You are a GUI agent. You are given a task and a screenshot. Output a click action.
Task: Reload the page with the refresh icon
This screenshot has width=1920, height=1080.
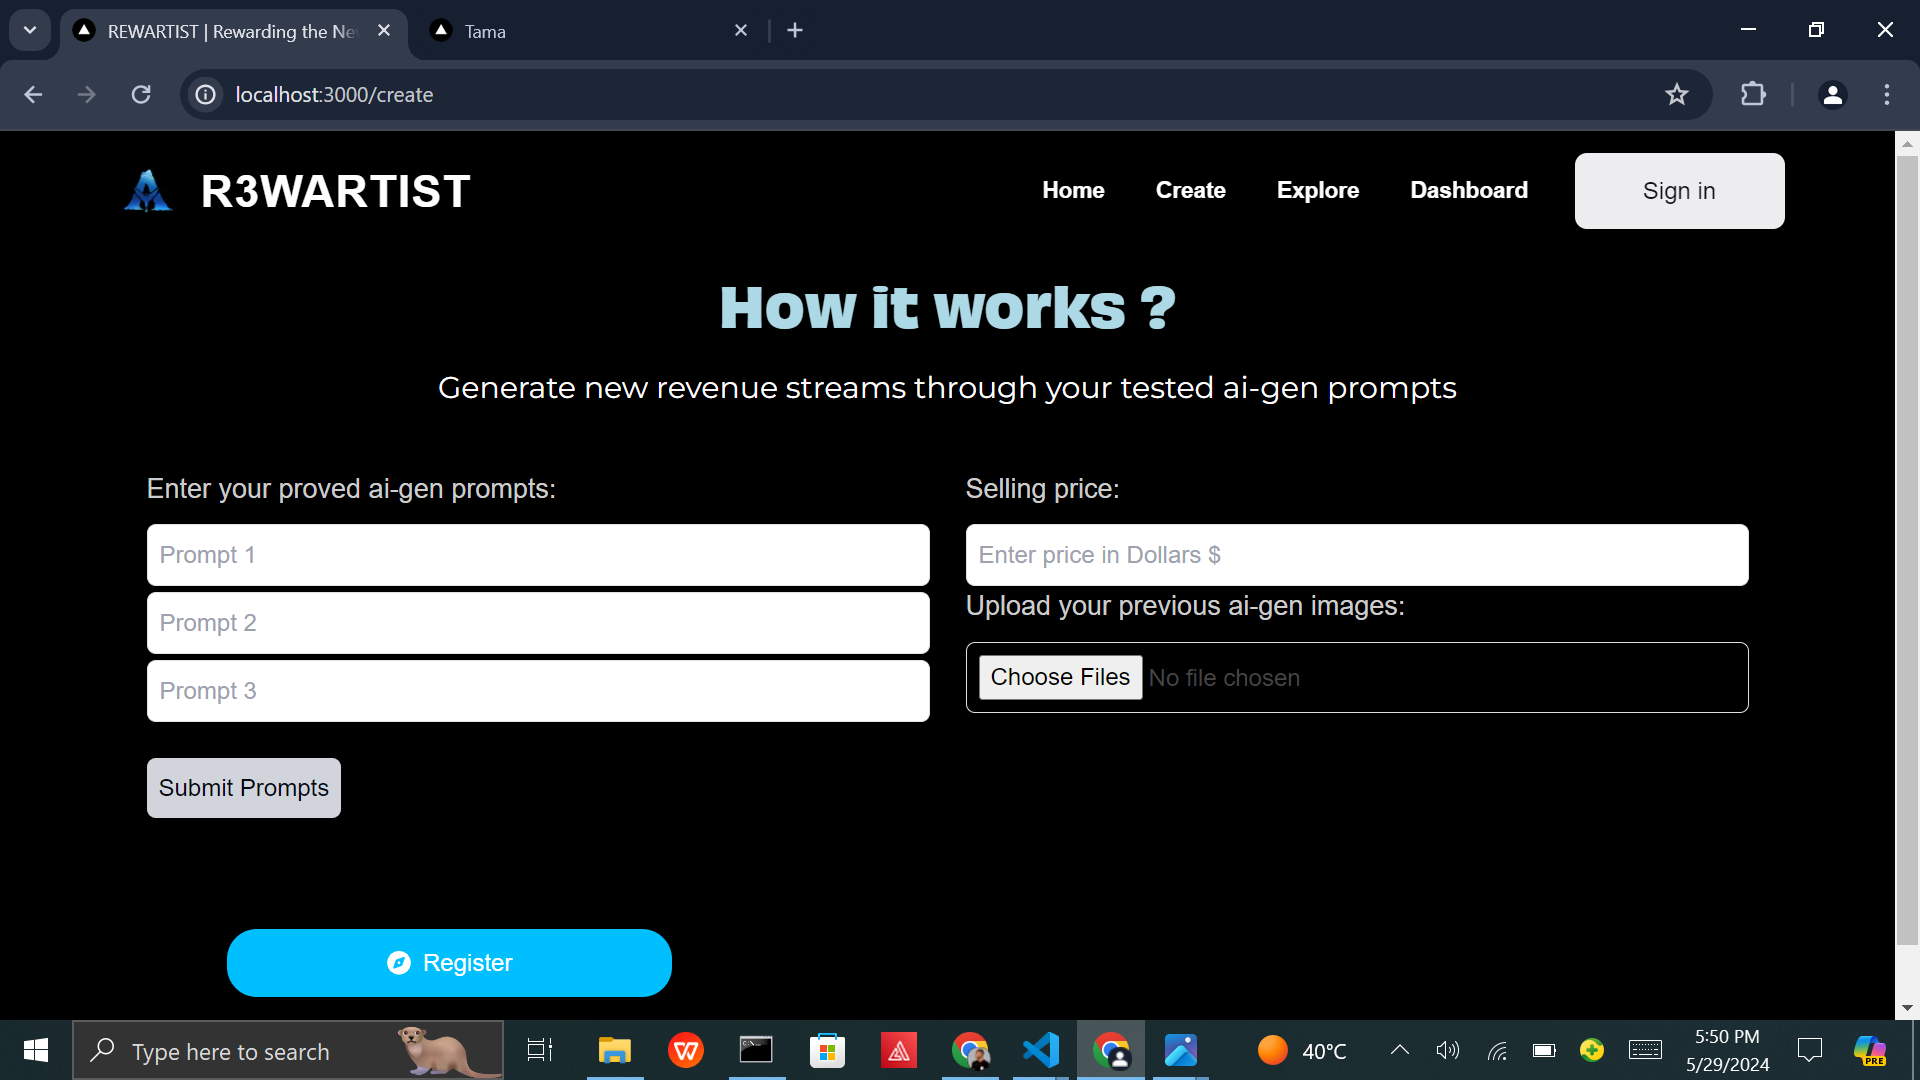click(141, 95)
